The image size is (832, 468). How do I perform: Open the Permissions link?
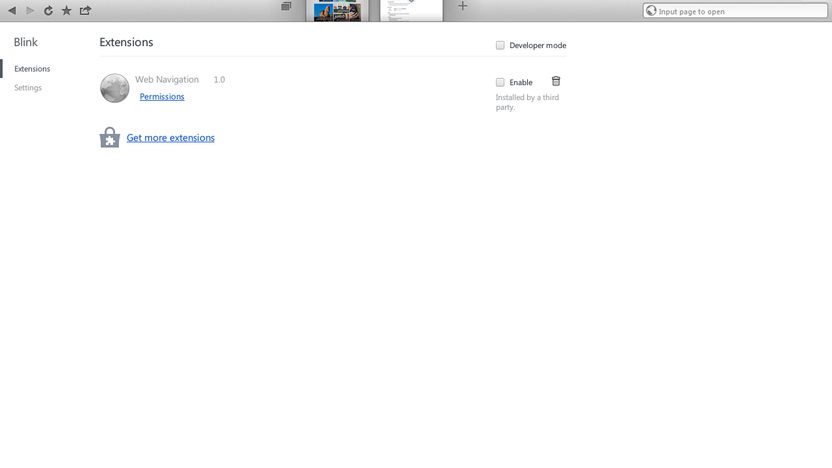162,97
